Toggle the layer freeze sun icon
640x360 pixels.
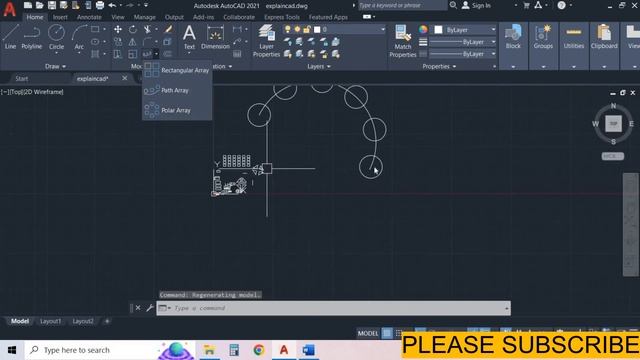click(297, 29)
